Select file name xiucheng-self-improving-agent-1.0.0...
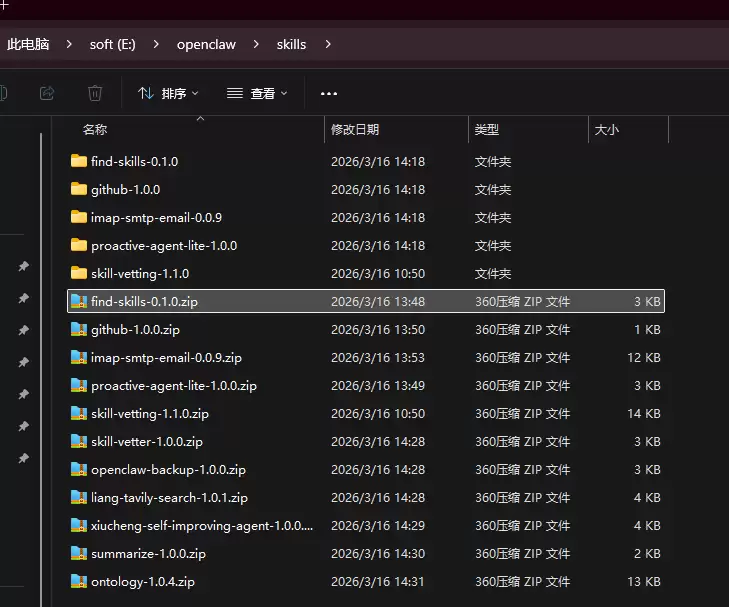729x607 pixels. coord(202,526)
